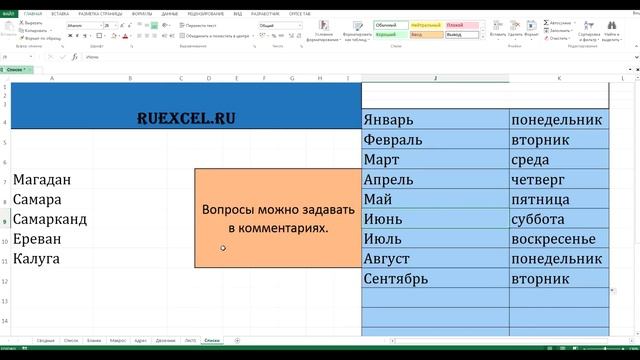This screenshot has height=360, width=640.
Task: Open Найти и выделить binoculars menu
Action: (611, 31)
